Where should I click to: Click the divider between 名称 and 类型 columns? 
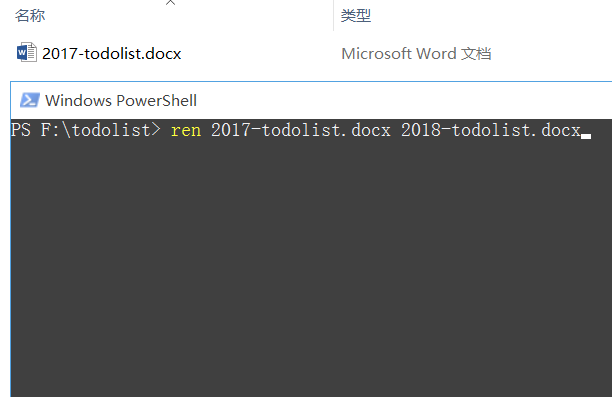(x=334, y=16)
